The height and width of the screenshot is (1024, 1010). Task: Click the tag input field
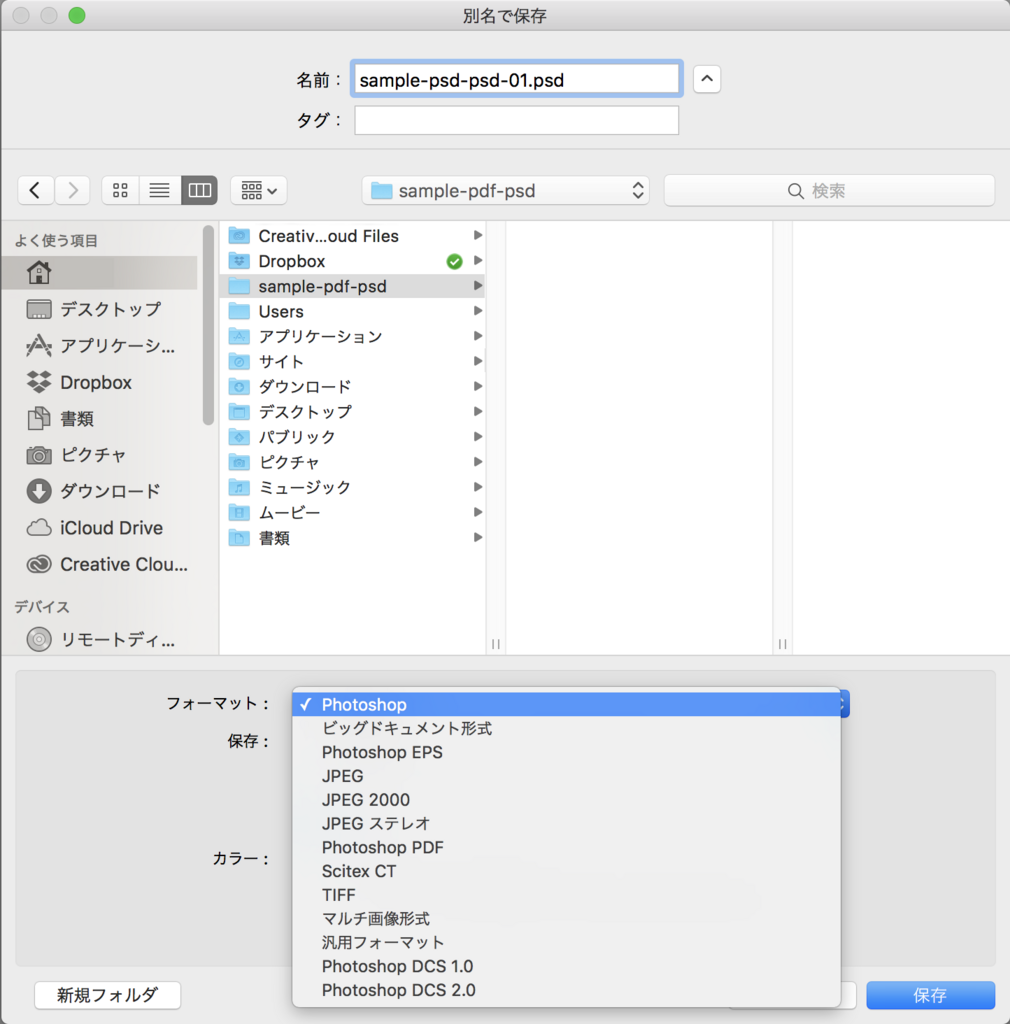coord(516,120)
